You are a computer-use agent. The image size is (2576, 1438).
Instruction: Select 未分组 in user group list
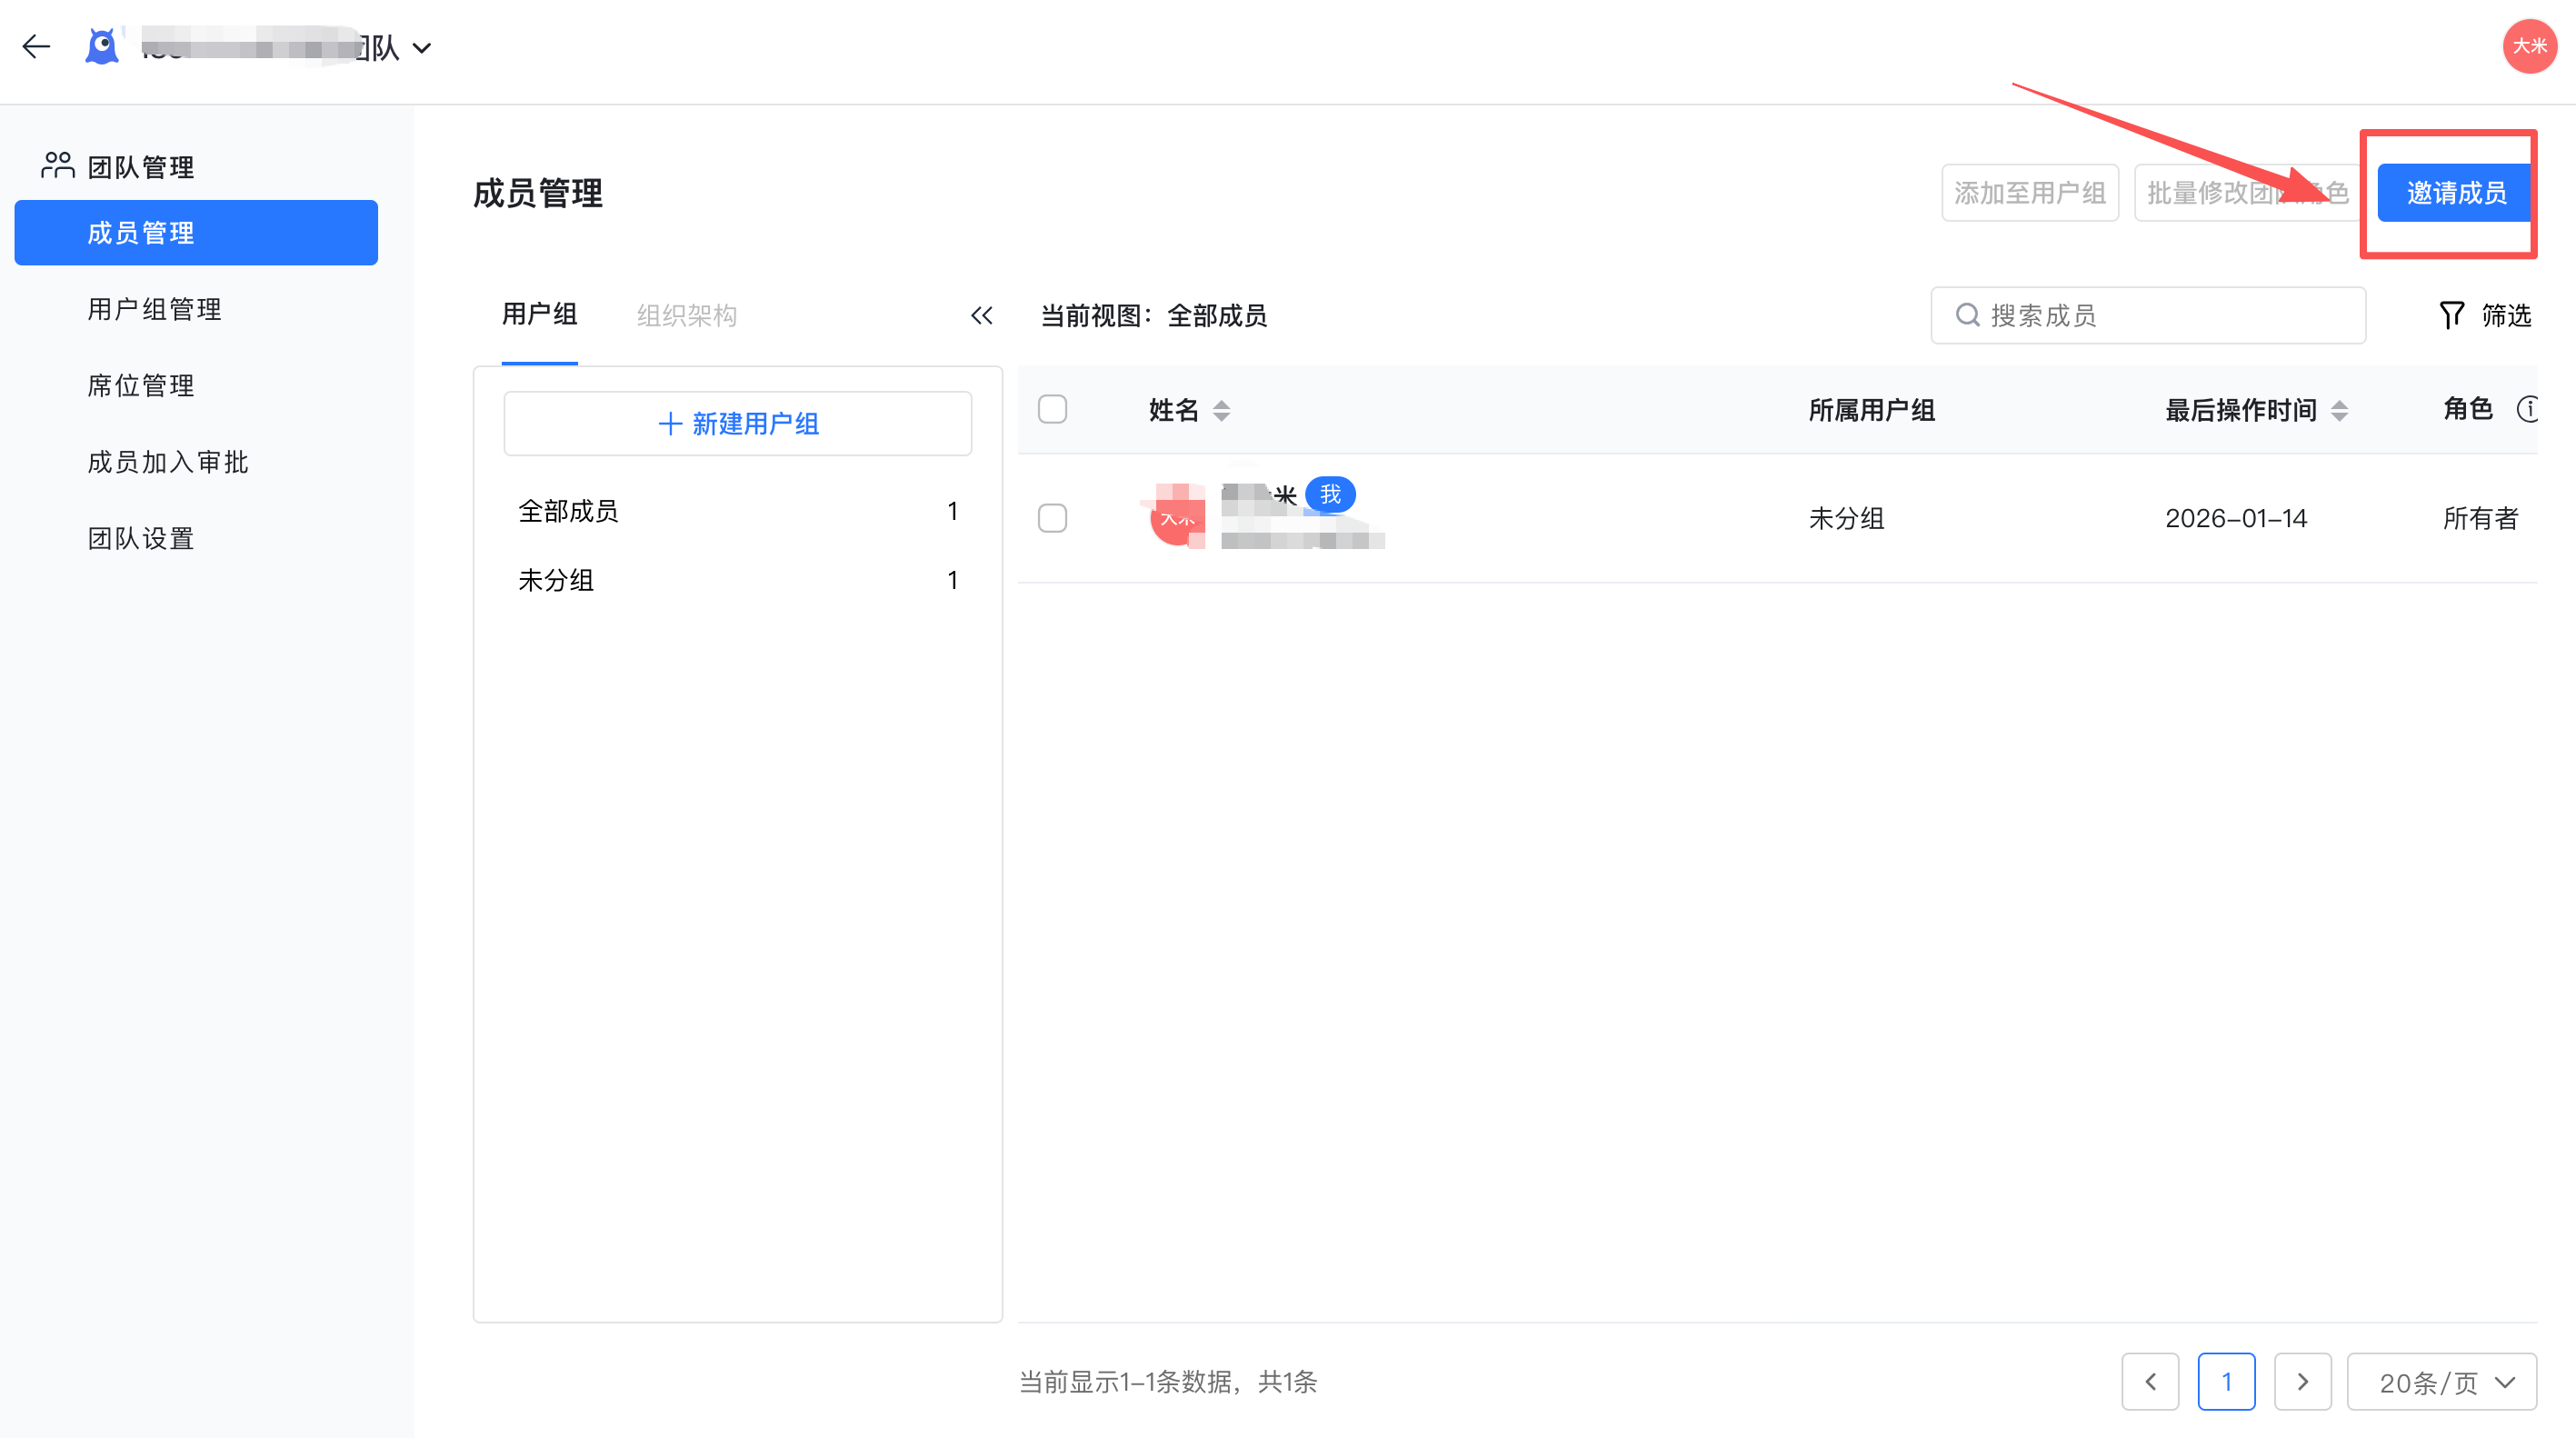tap(556, 580)
